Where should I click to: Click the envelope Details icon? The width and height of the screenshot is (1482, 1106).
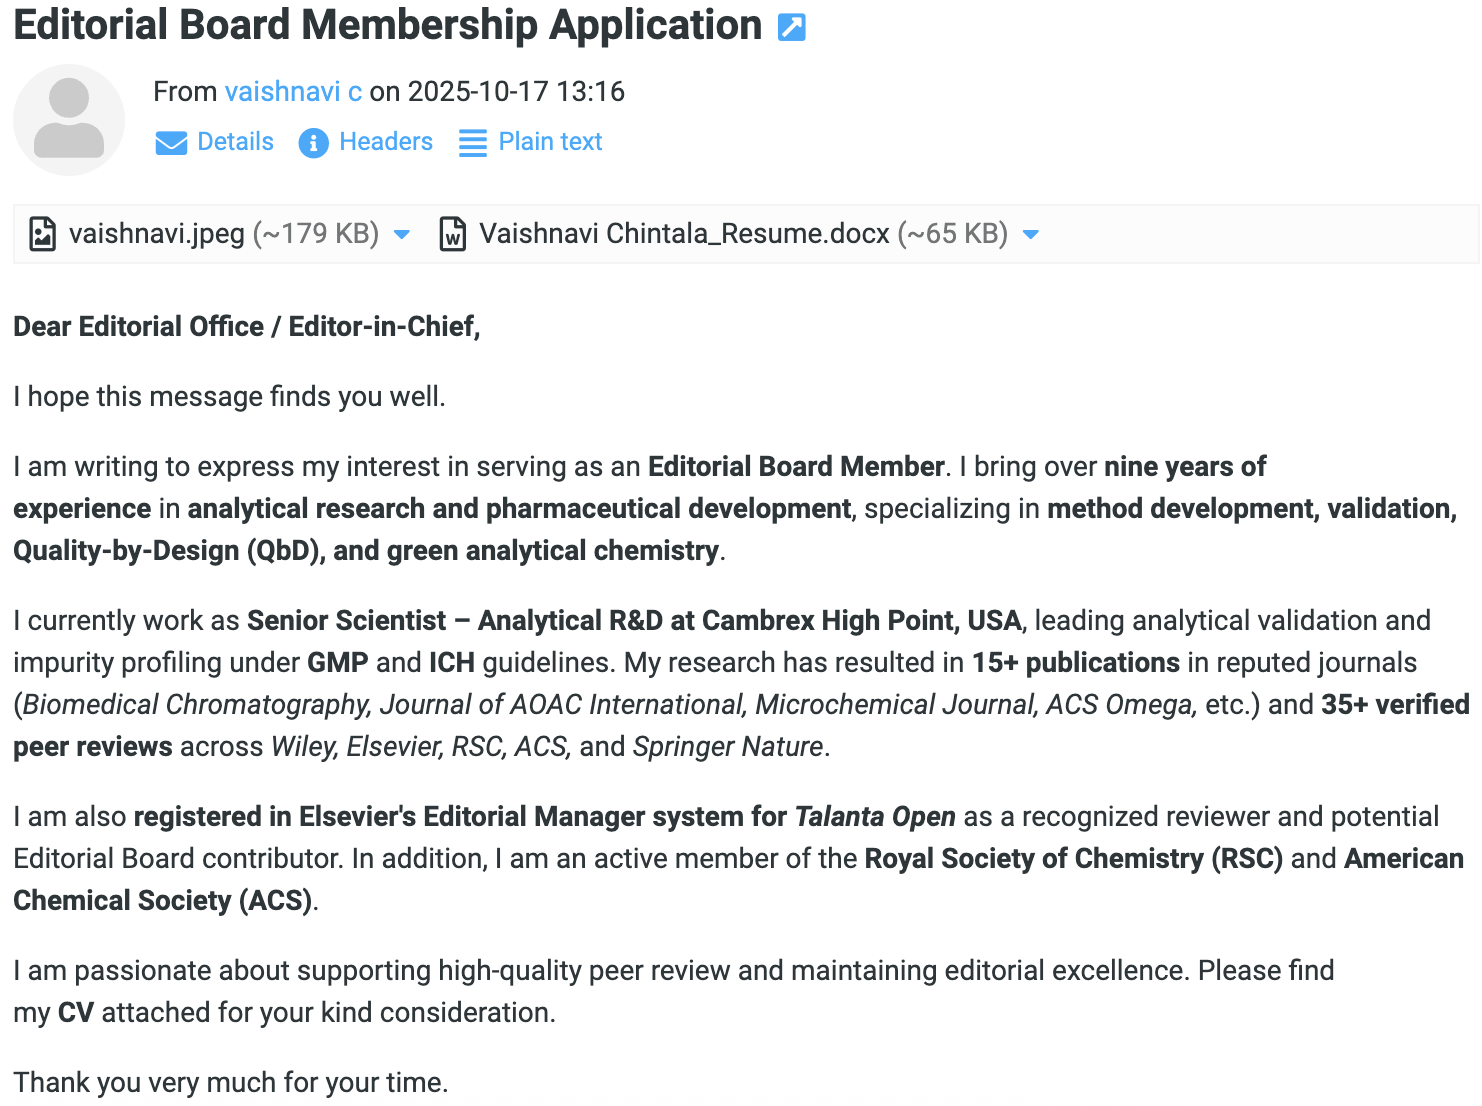pyautogui.click(x=171, y=143)
